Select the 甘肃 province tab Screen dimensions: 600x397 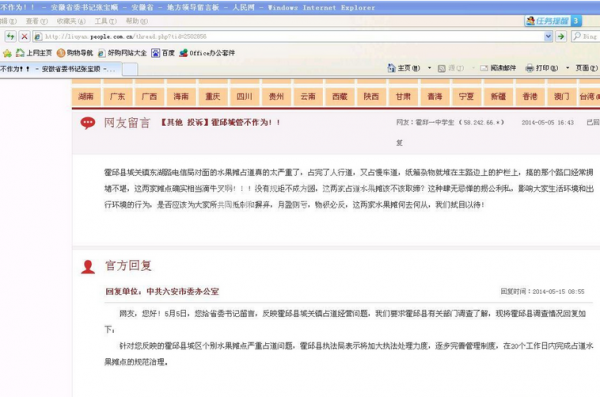pyautogui.click(x=403, y=96)
